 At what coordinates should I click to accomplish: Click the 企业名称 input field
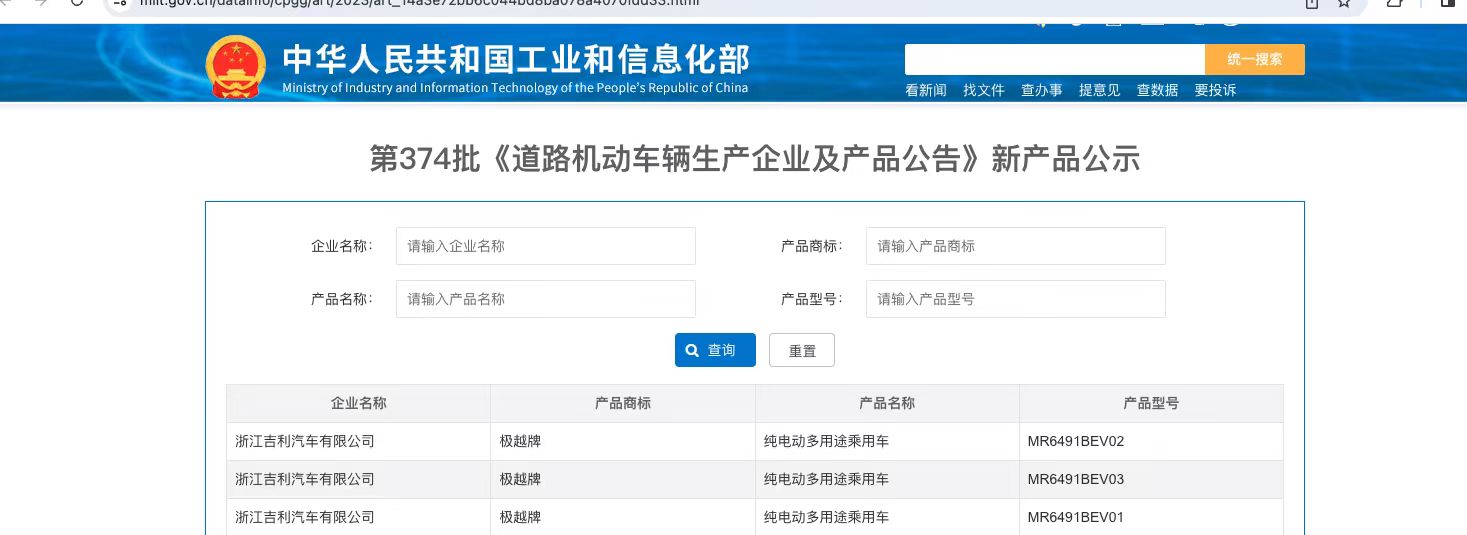[545, 246]
